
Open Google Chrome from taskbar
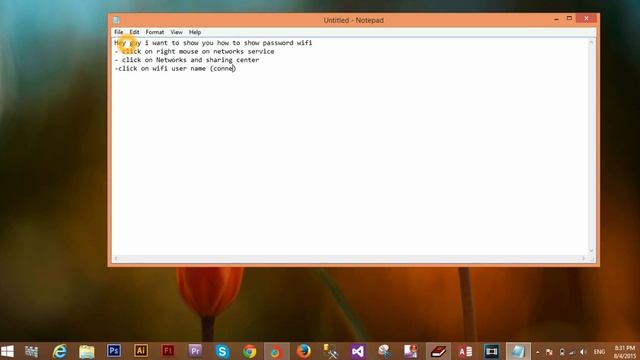click(x=249, y=351)
